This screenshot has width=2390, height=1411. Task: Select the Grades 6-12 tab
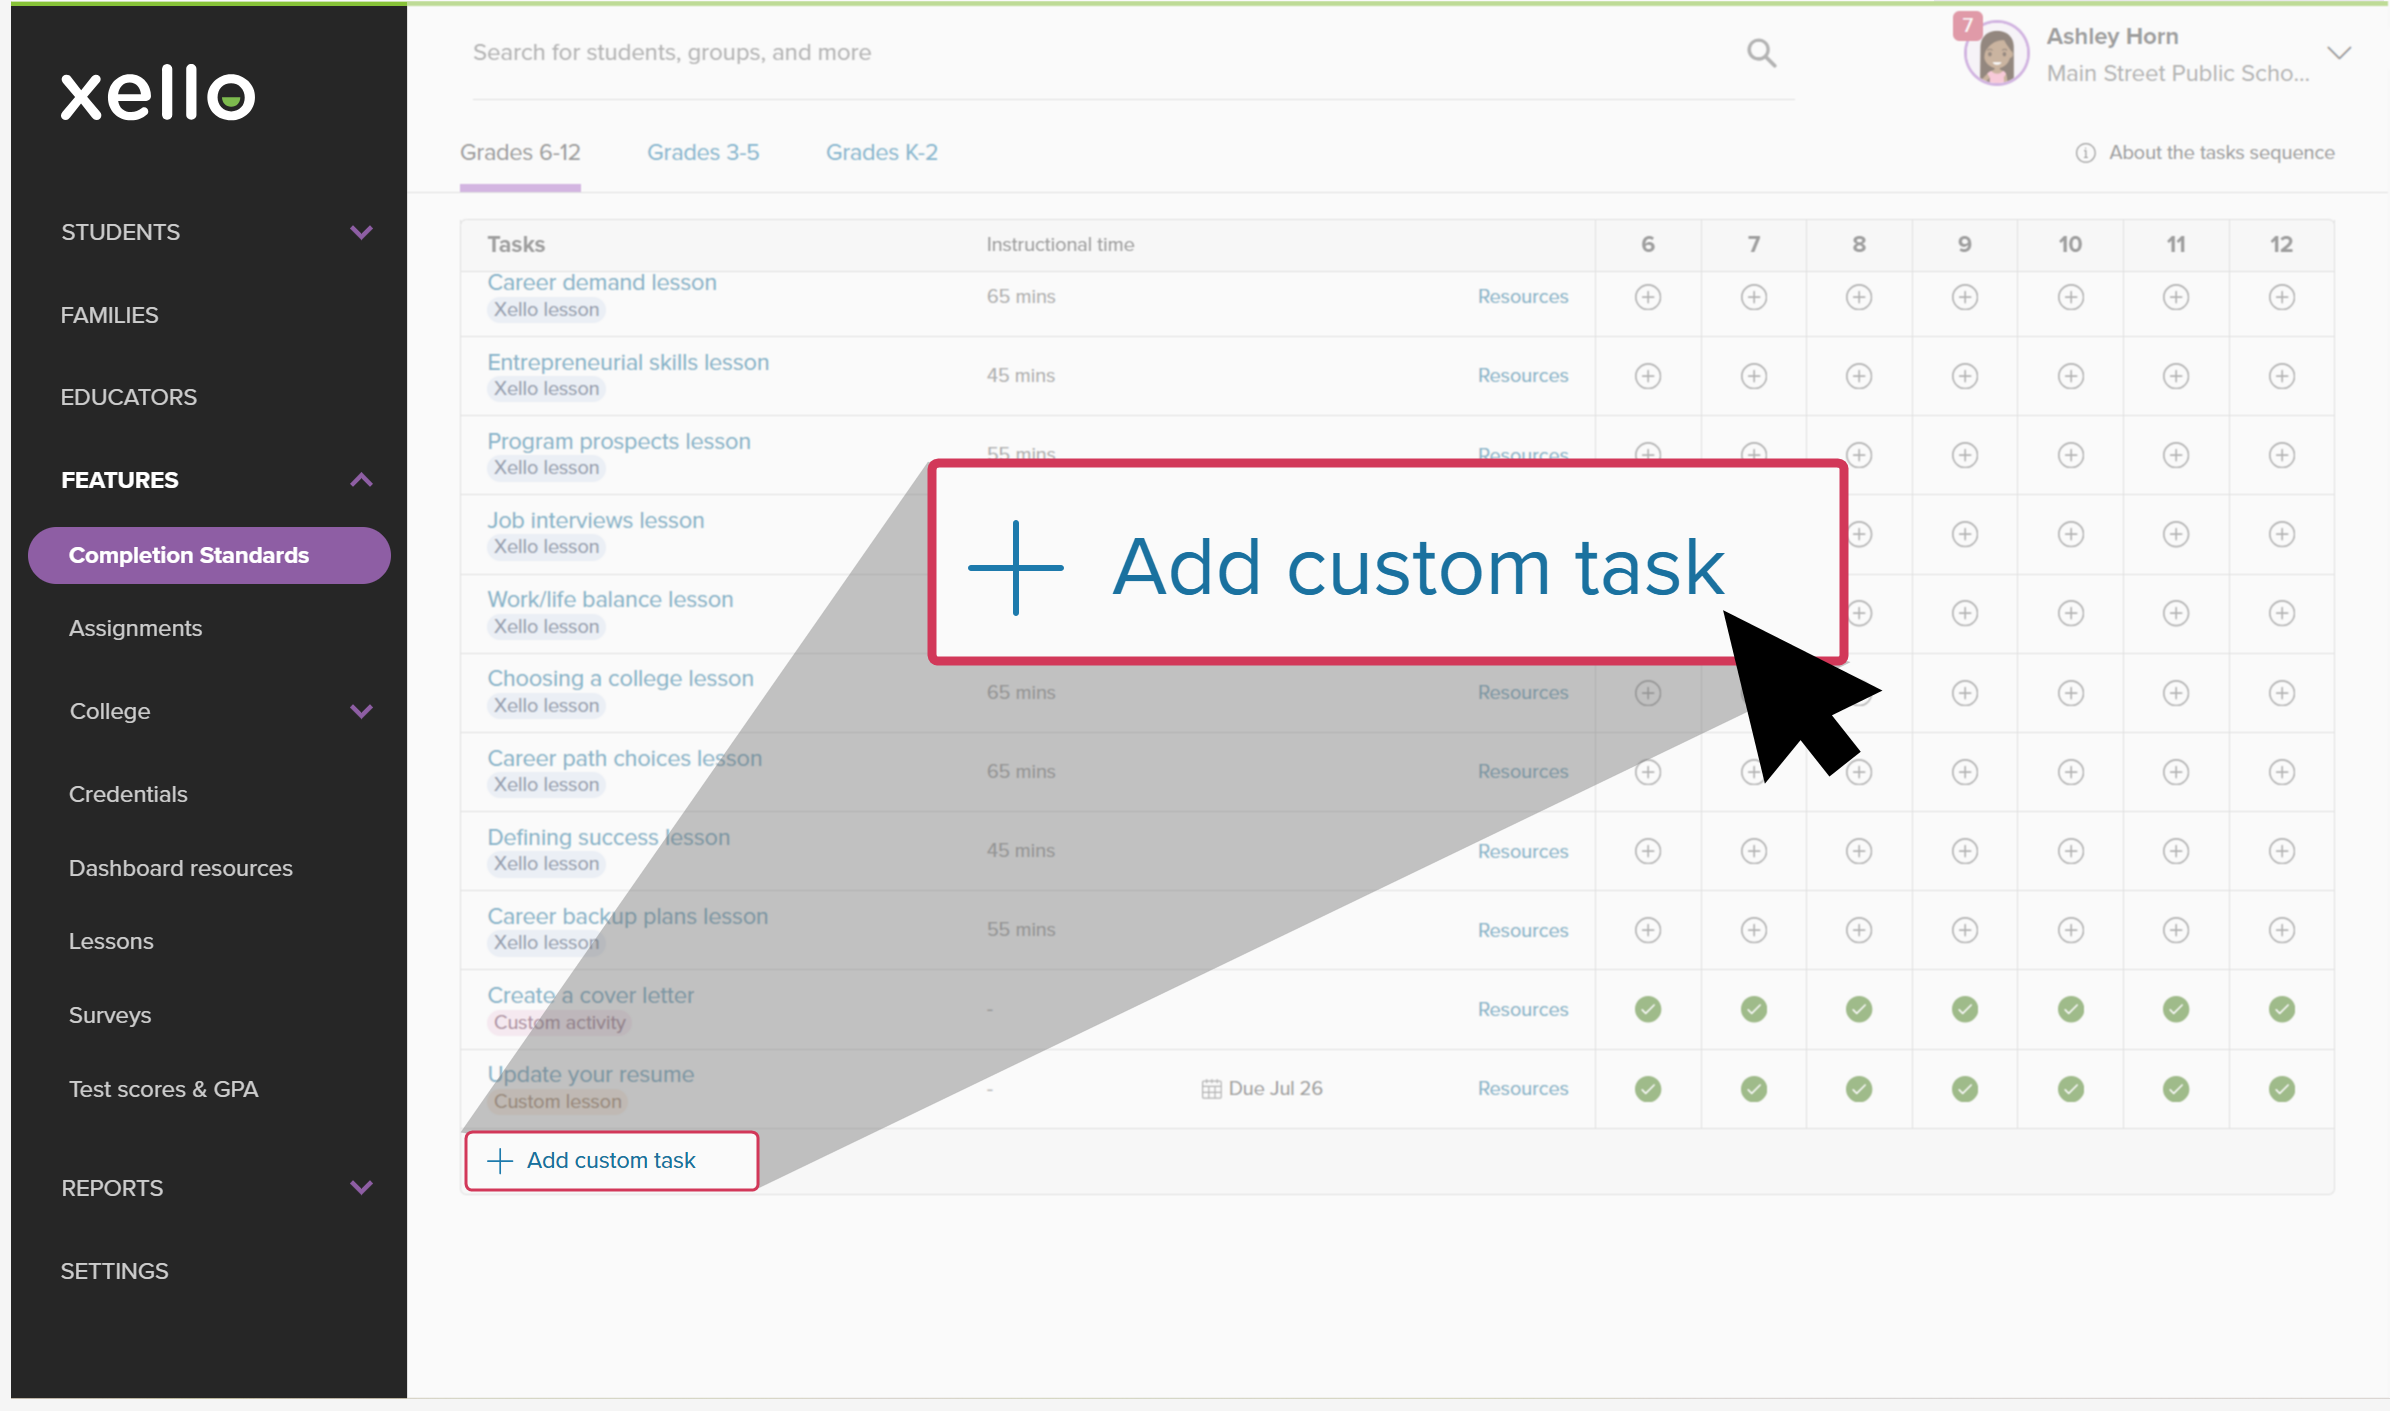click(x=520, y=153)
